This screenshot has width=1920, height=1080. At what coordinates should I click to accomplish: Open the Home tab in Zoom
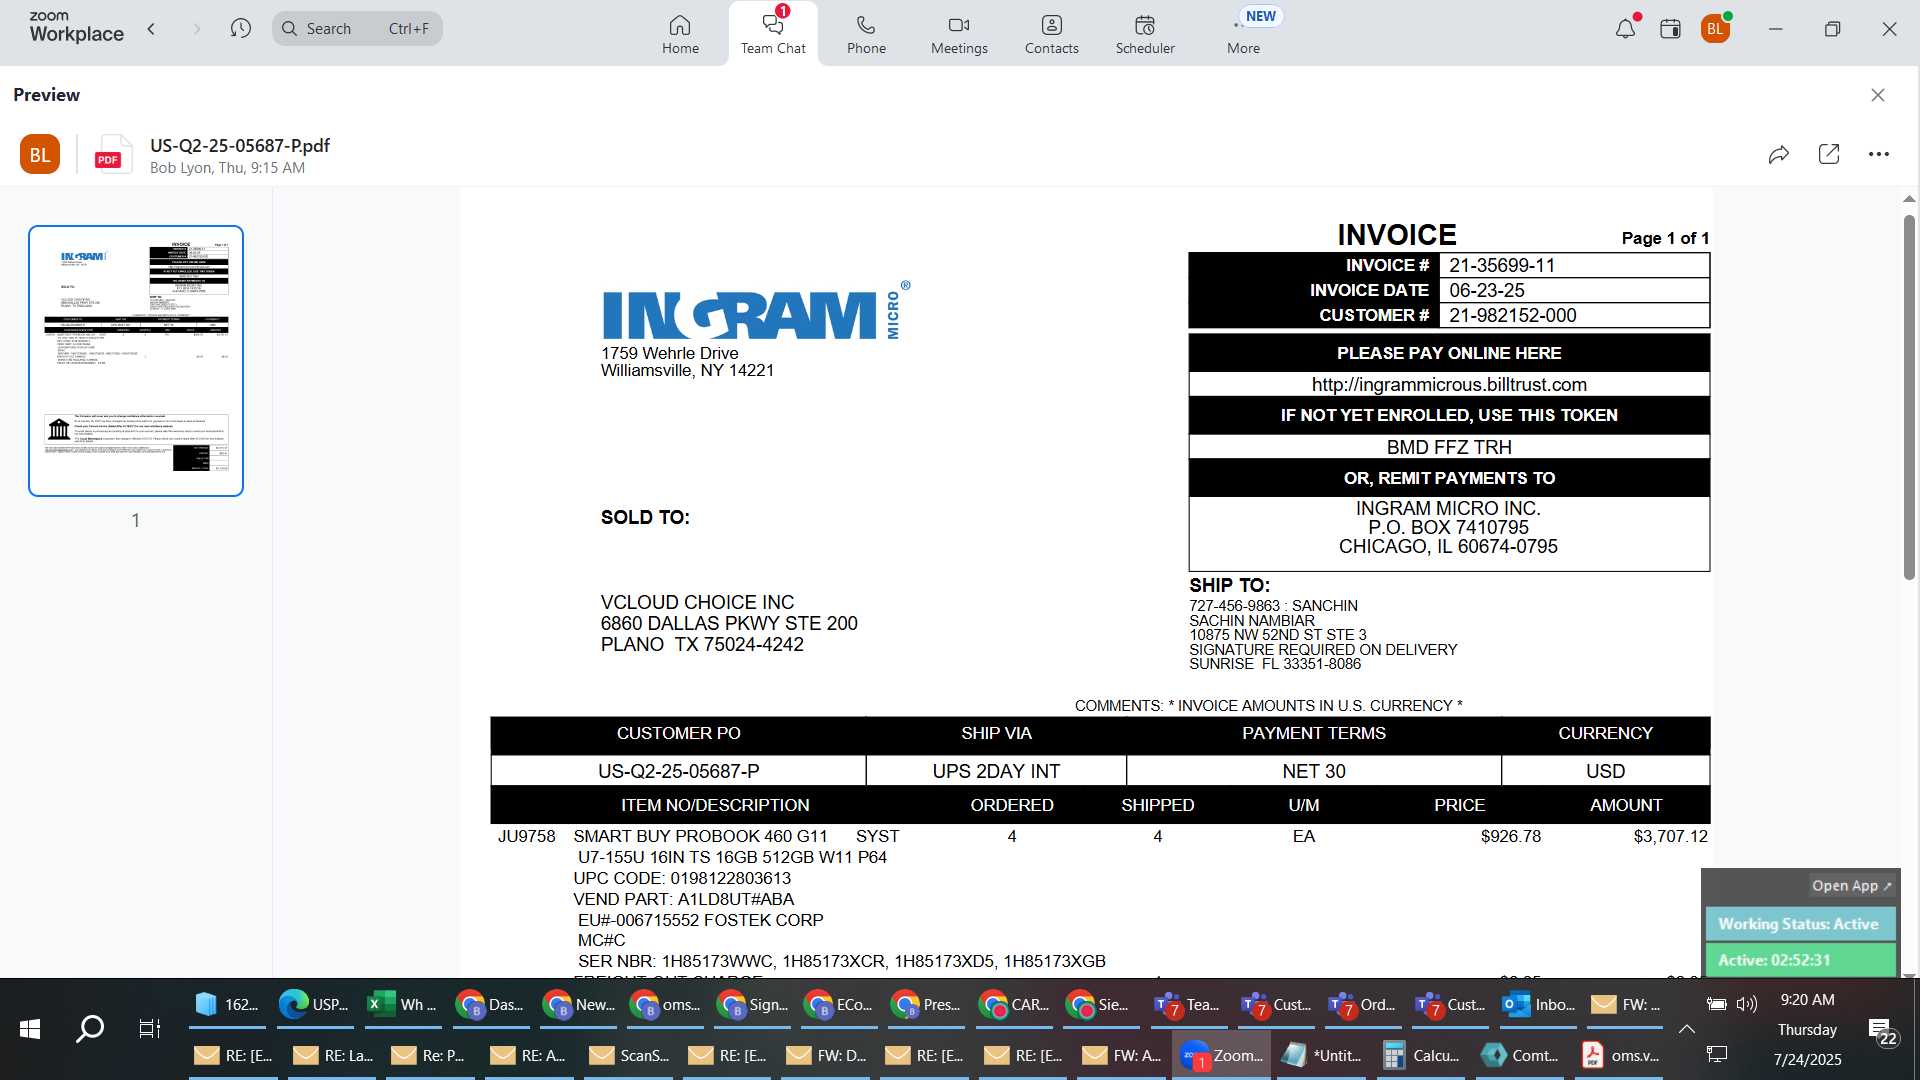tap(680, 34)
